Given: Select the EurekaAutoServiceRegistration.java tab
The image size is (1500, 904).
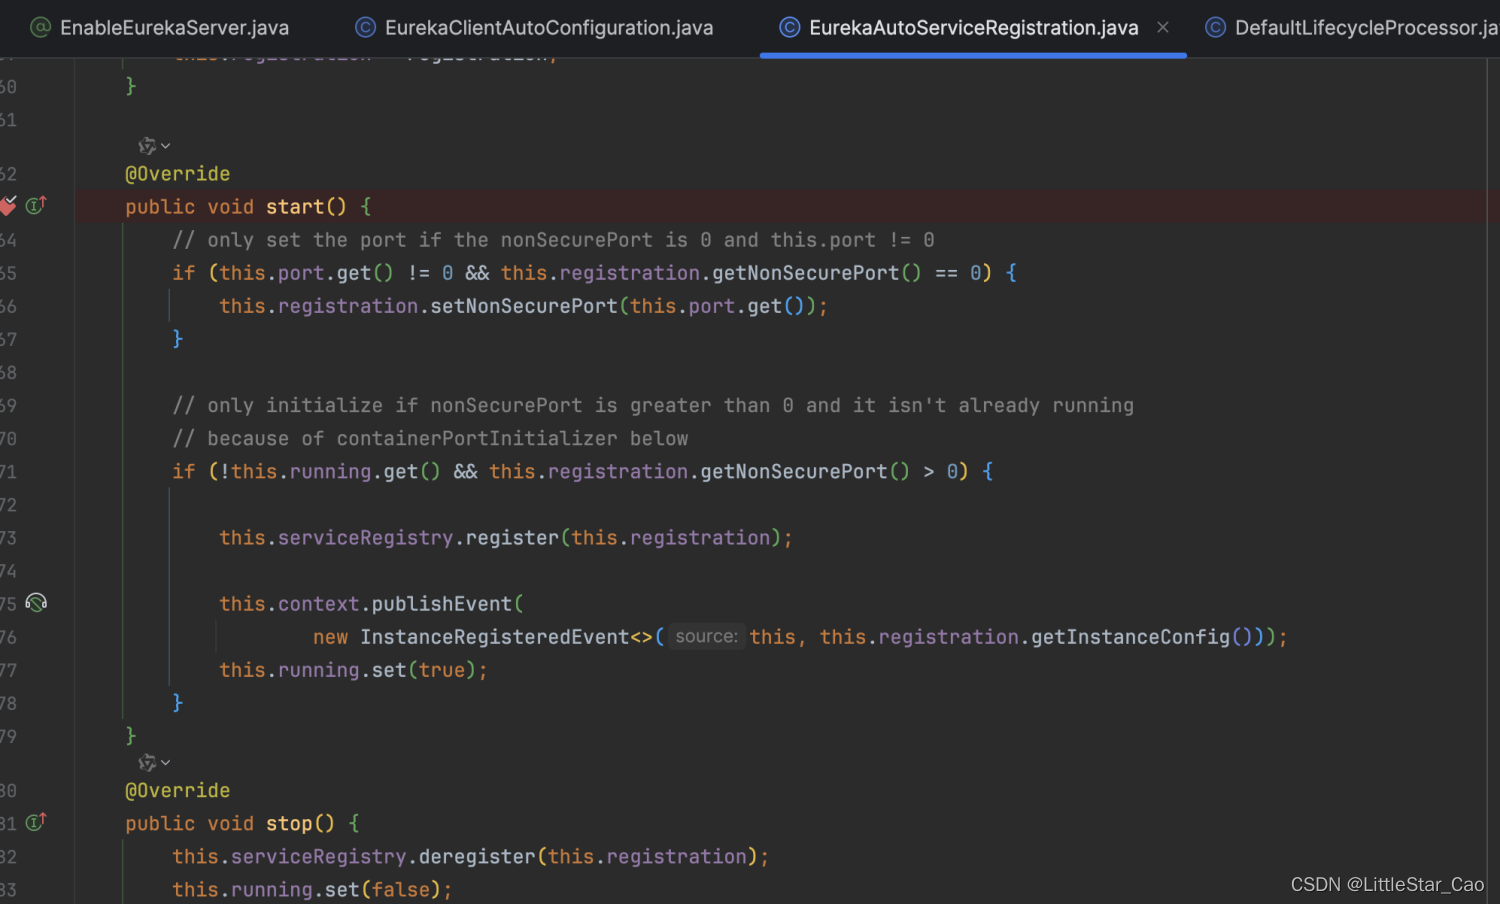Looking at the screenshot, I should pyautogui.click(x=973, y=28).
